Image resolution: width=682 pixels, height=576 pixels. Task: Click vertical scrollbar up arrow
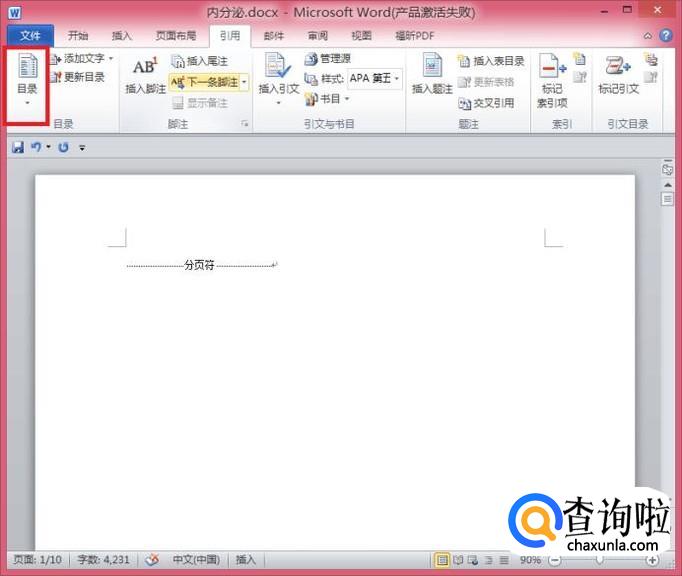pos(668,185)
